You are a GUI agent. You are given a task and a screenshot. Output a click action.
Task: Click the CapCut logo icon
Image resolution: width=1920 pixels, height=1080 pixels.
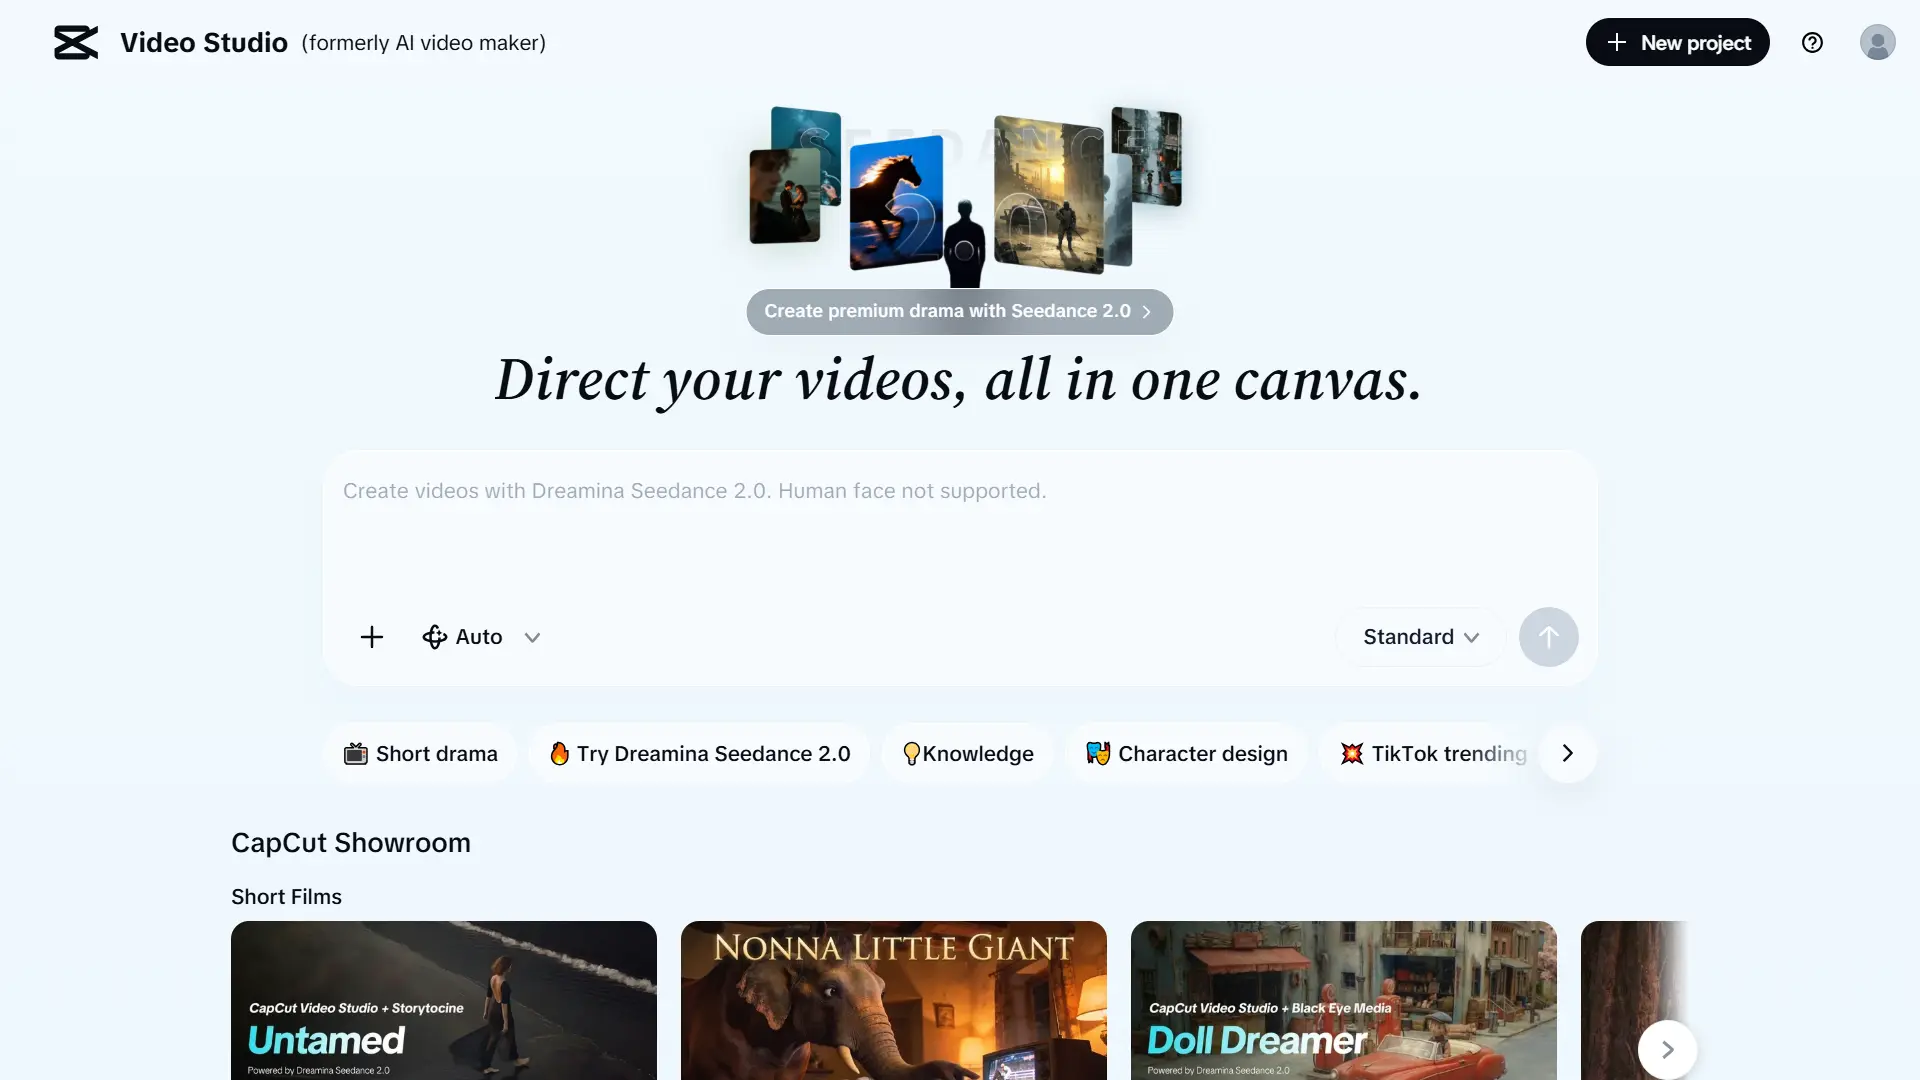click(76, 43)
